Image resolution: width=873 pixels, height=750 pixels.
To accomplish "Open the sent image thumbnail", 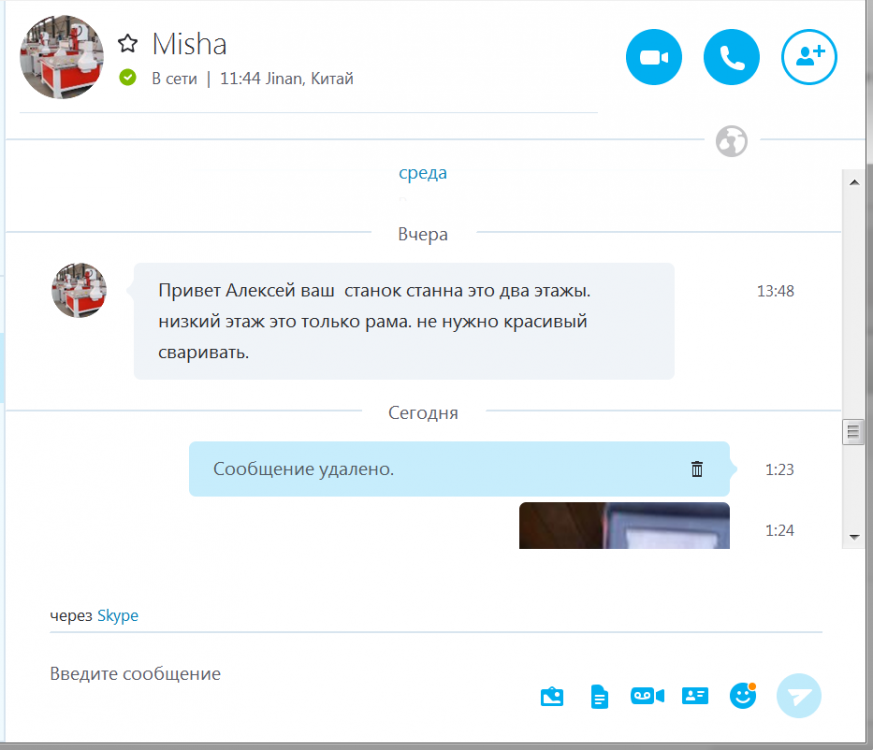I will click(x=624, y=526).
